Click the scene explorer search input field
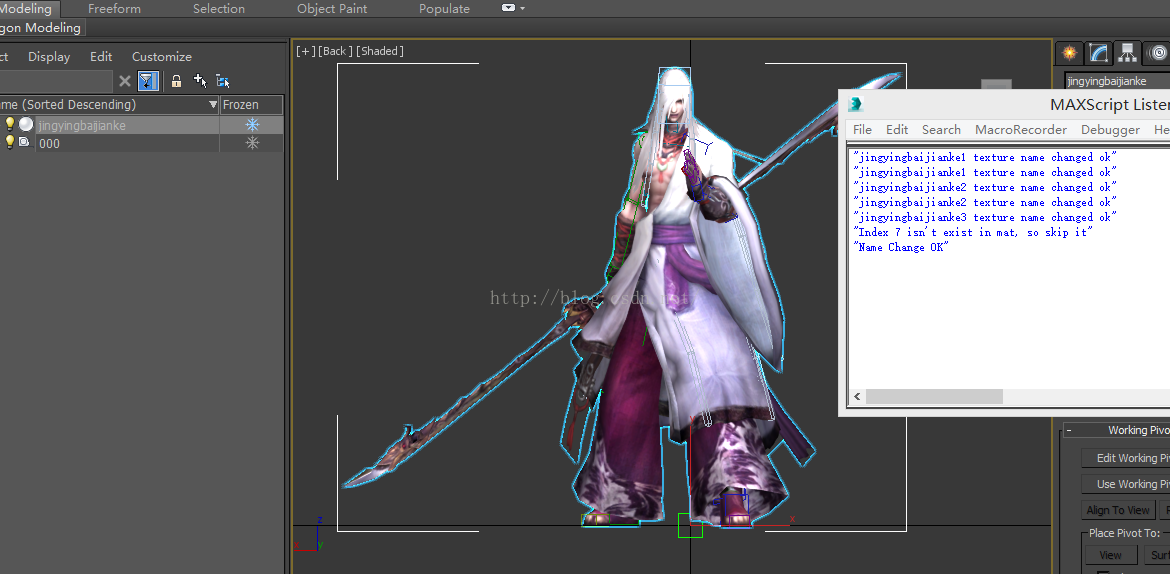 point(56,81)
